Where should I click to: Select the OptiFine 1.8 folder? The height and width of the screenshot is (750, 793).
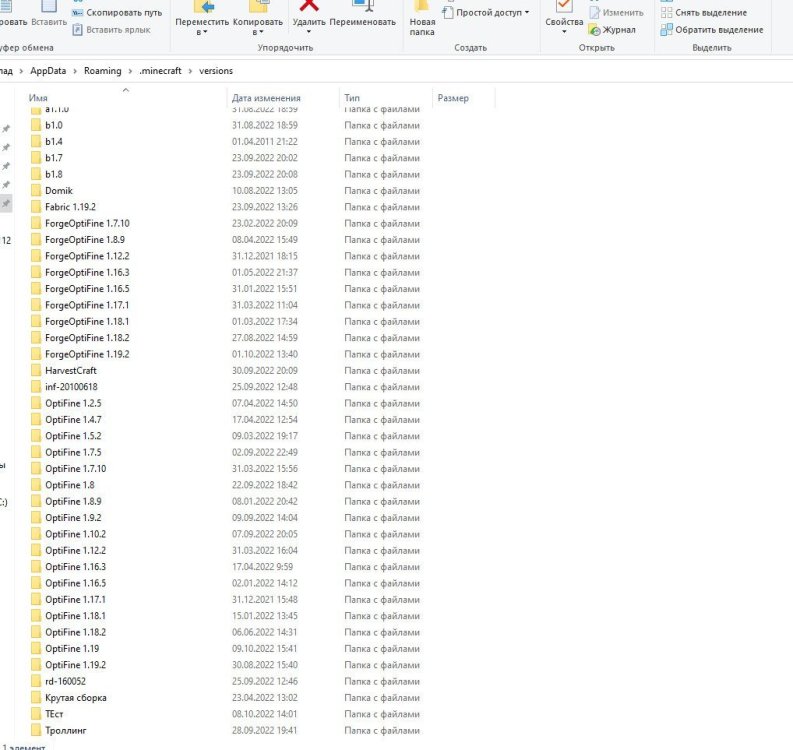(70, 485)
